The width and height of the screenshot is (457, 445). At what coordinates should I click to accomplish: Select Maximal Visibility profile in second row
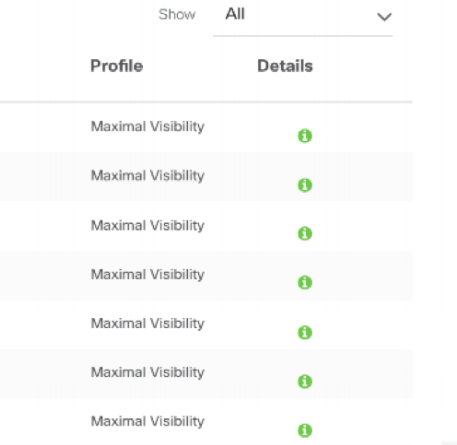tap(148, 176)
